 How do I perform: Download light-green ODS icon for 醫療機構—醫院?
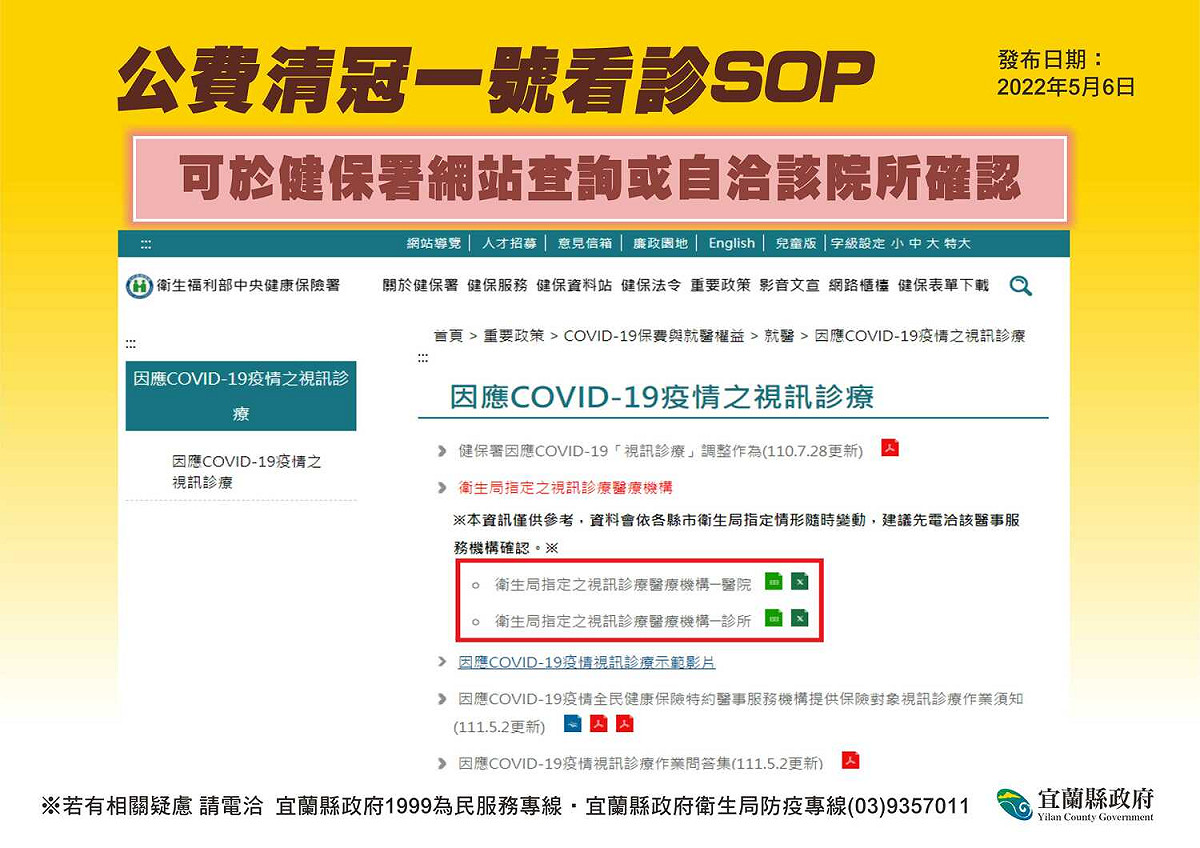pos(773,582)
